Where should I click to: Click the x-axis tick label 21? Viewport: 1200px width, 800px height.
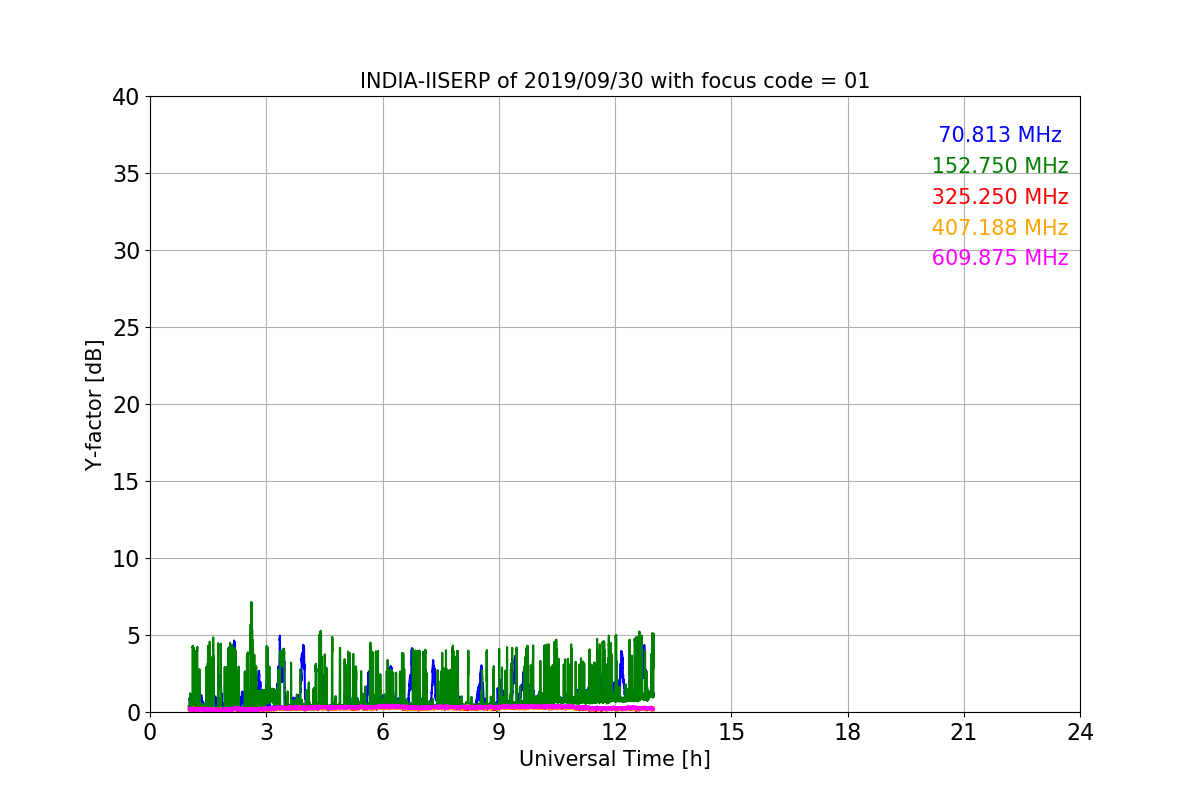coord(964,733)
